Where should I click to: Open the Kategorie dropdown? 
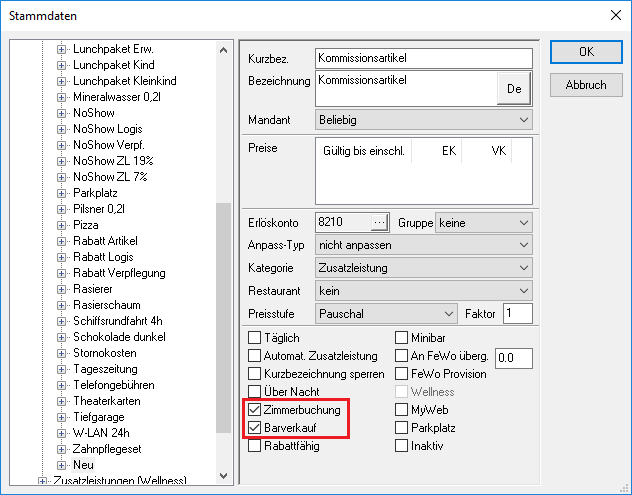click(424, 268)
